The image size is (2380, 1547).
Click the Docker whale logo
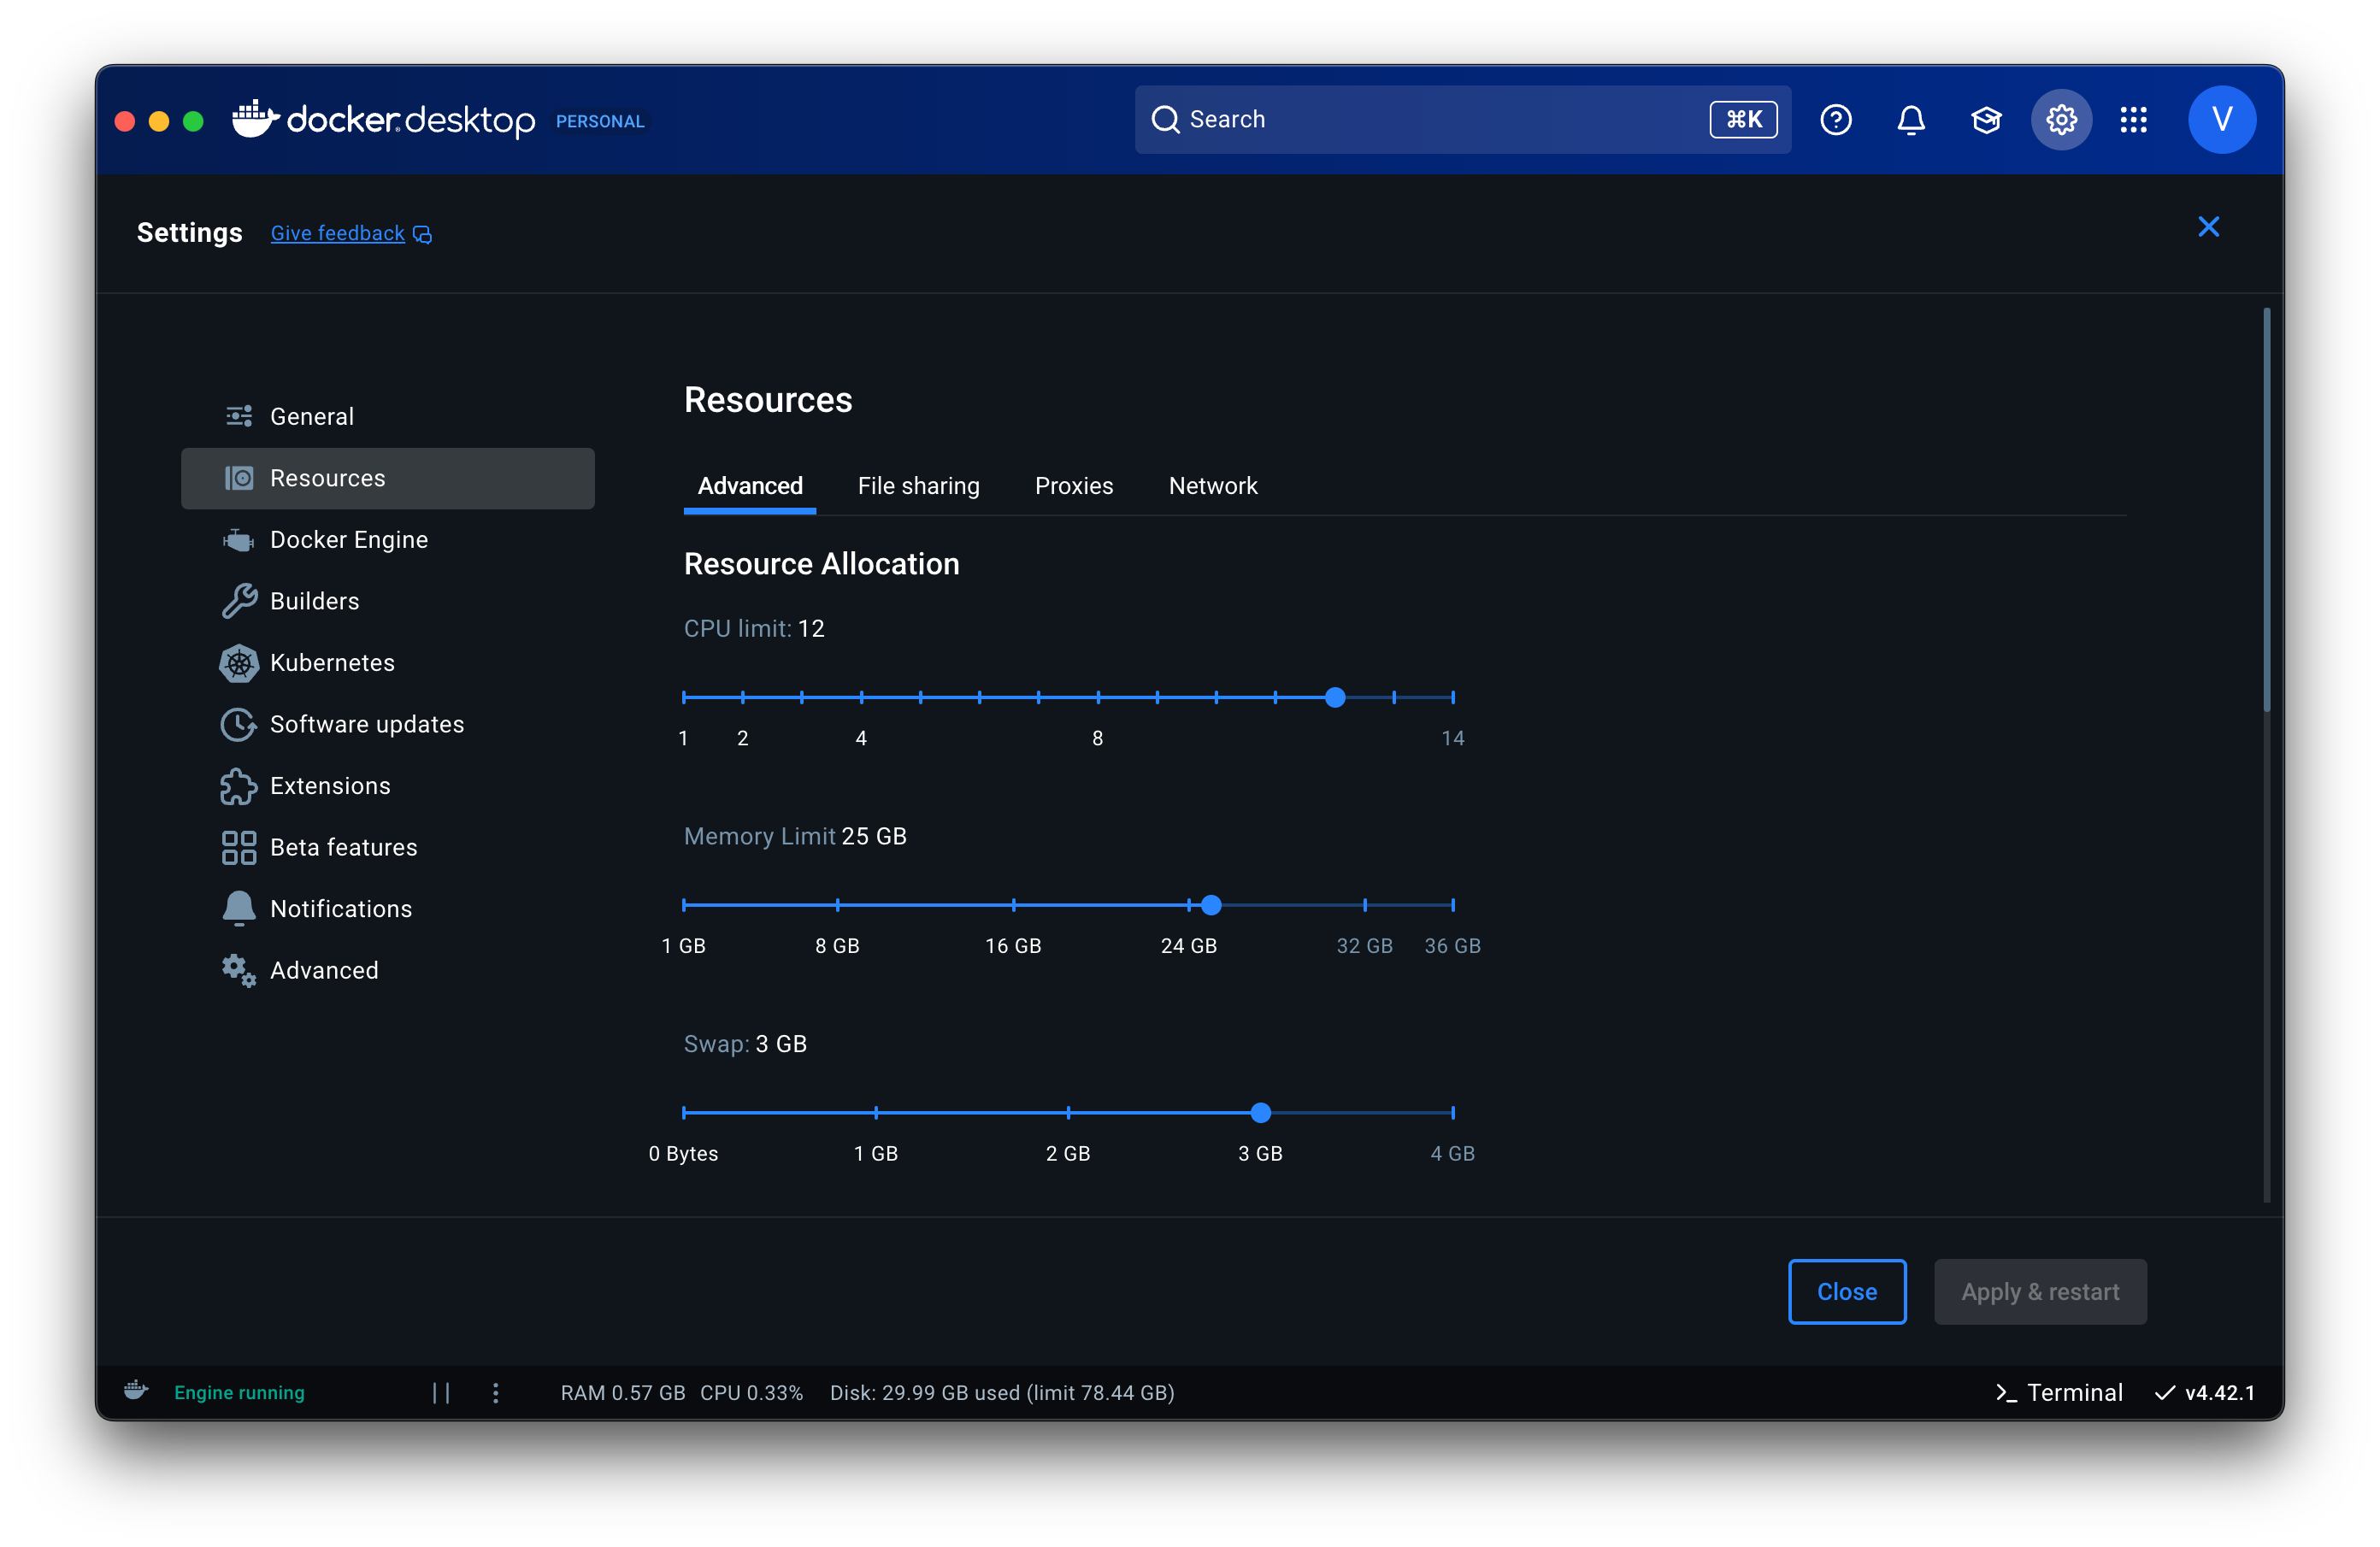click(x=255, y=118)
